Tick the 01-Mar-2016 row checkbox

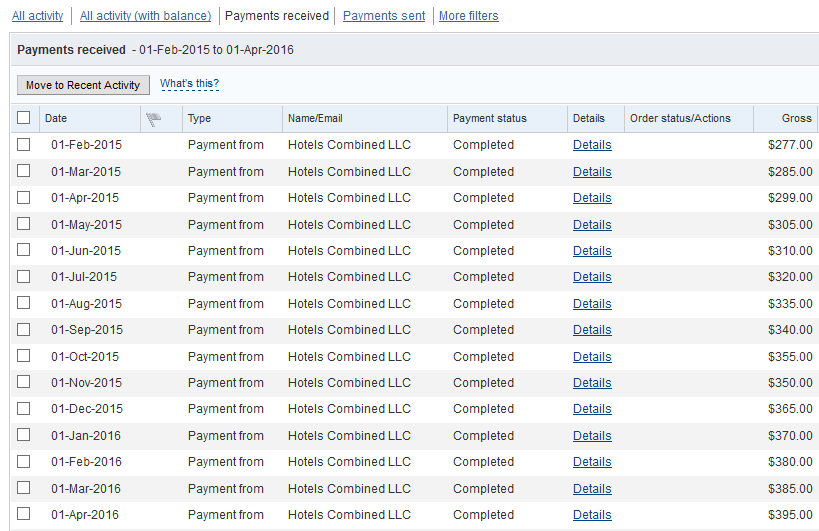(x=24, y=488)
